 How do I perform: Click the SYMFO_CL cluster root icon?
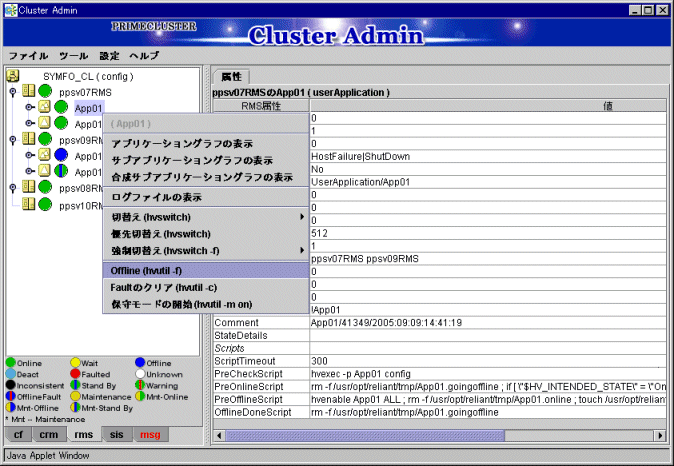click(x=12, y=76)
